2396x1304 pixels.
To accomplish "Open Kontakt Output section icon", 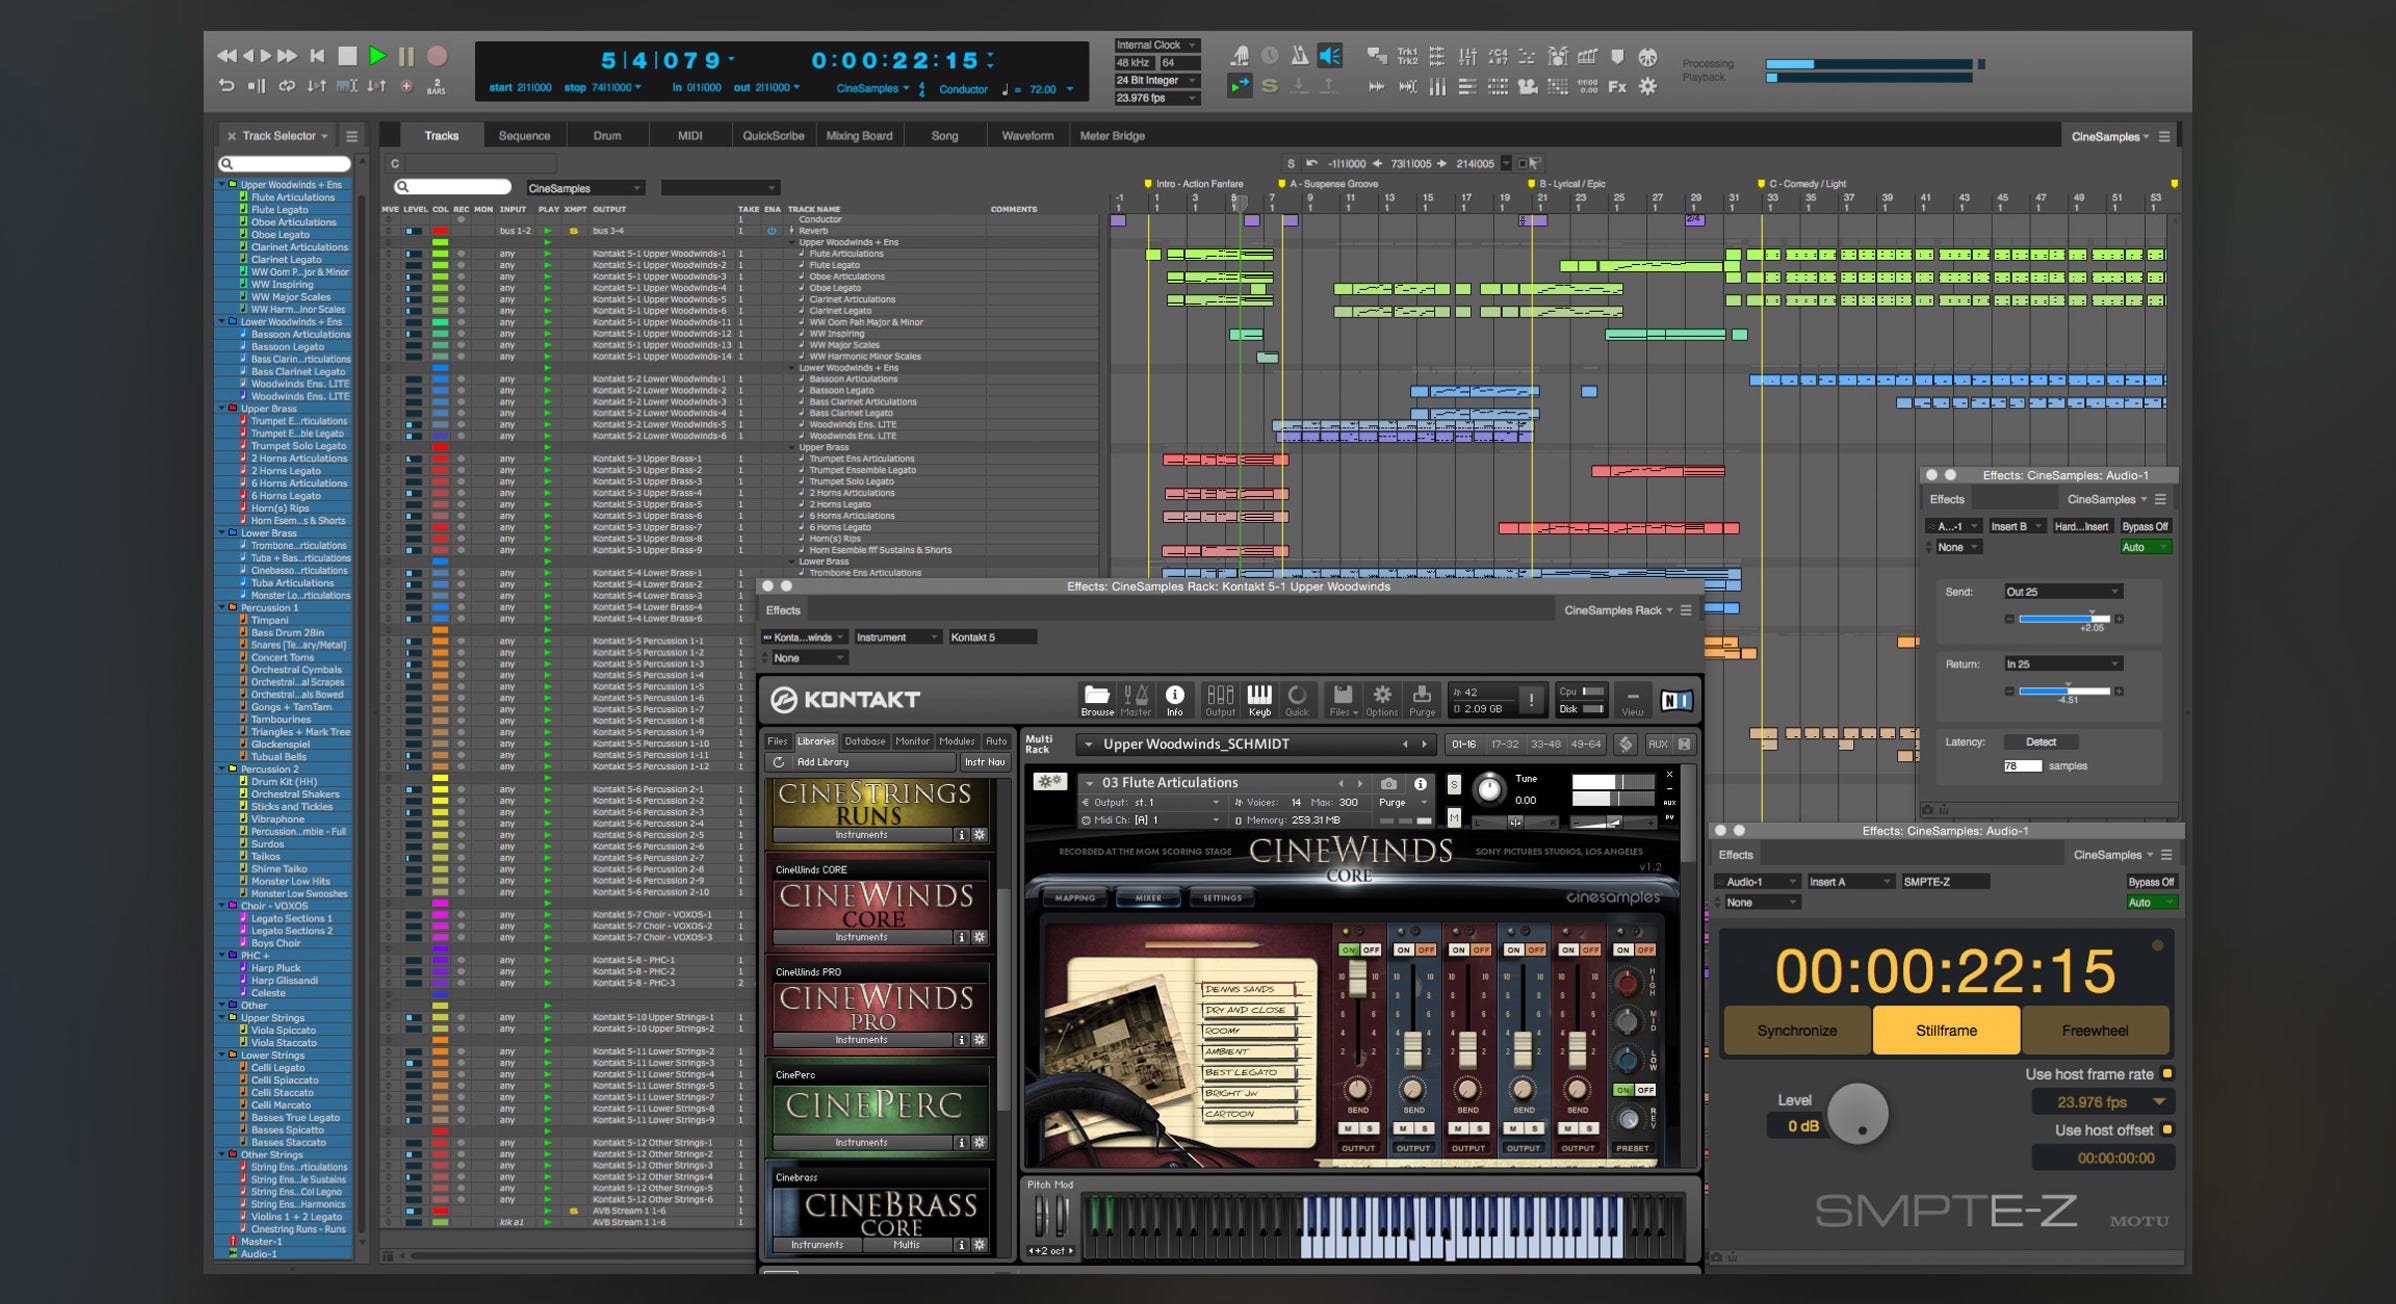I will pyautogui.click(x=1219, y=698).
